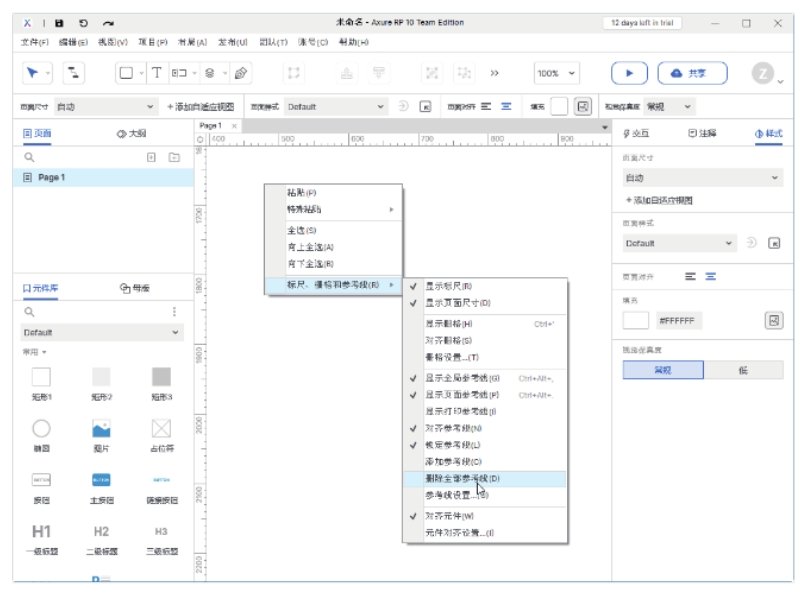Open the 页面尺寸 自动 dropdown in right panel
Screen dimensions: 803x591
tap(702, 178)
